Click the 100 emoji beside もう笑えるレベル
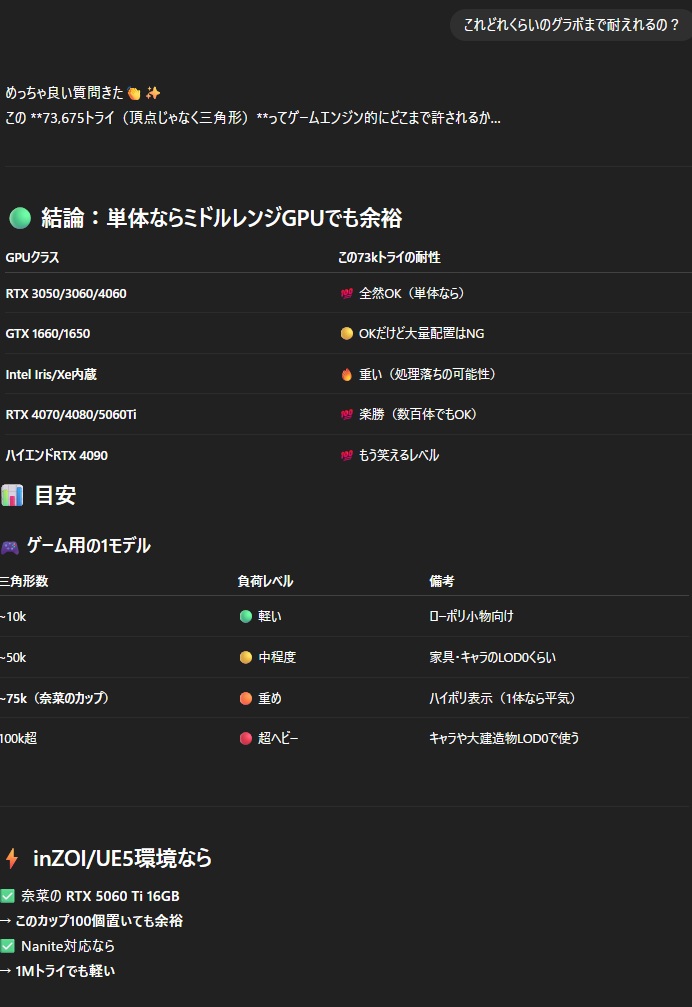 tap(347, 455)
